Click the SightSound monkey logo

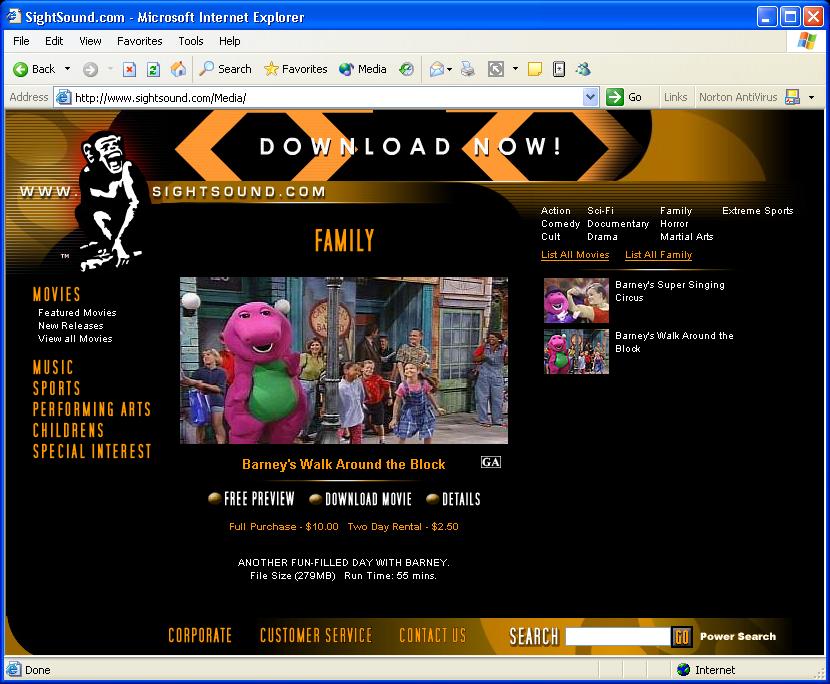click(110, 201)
